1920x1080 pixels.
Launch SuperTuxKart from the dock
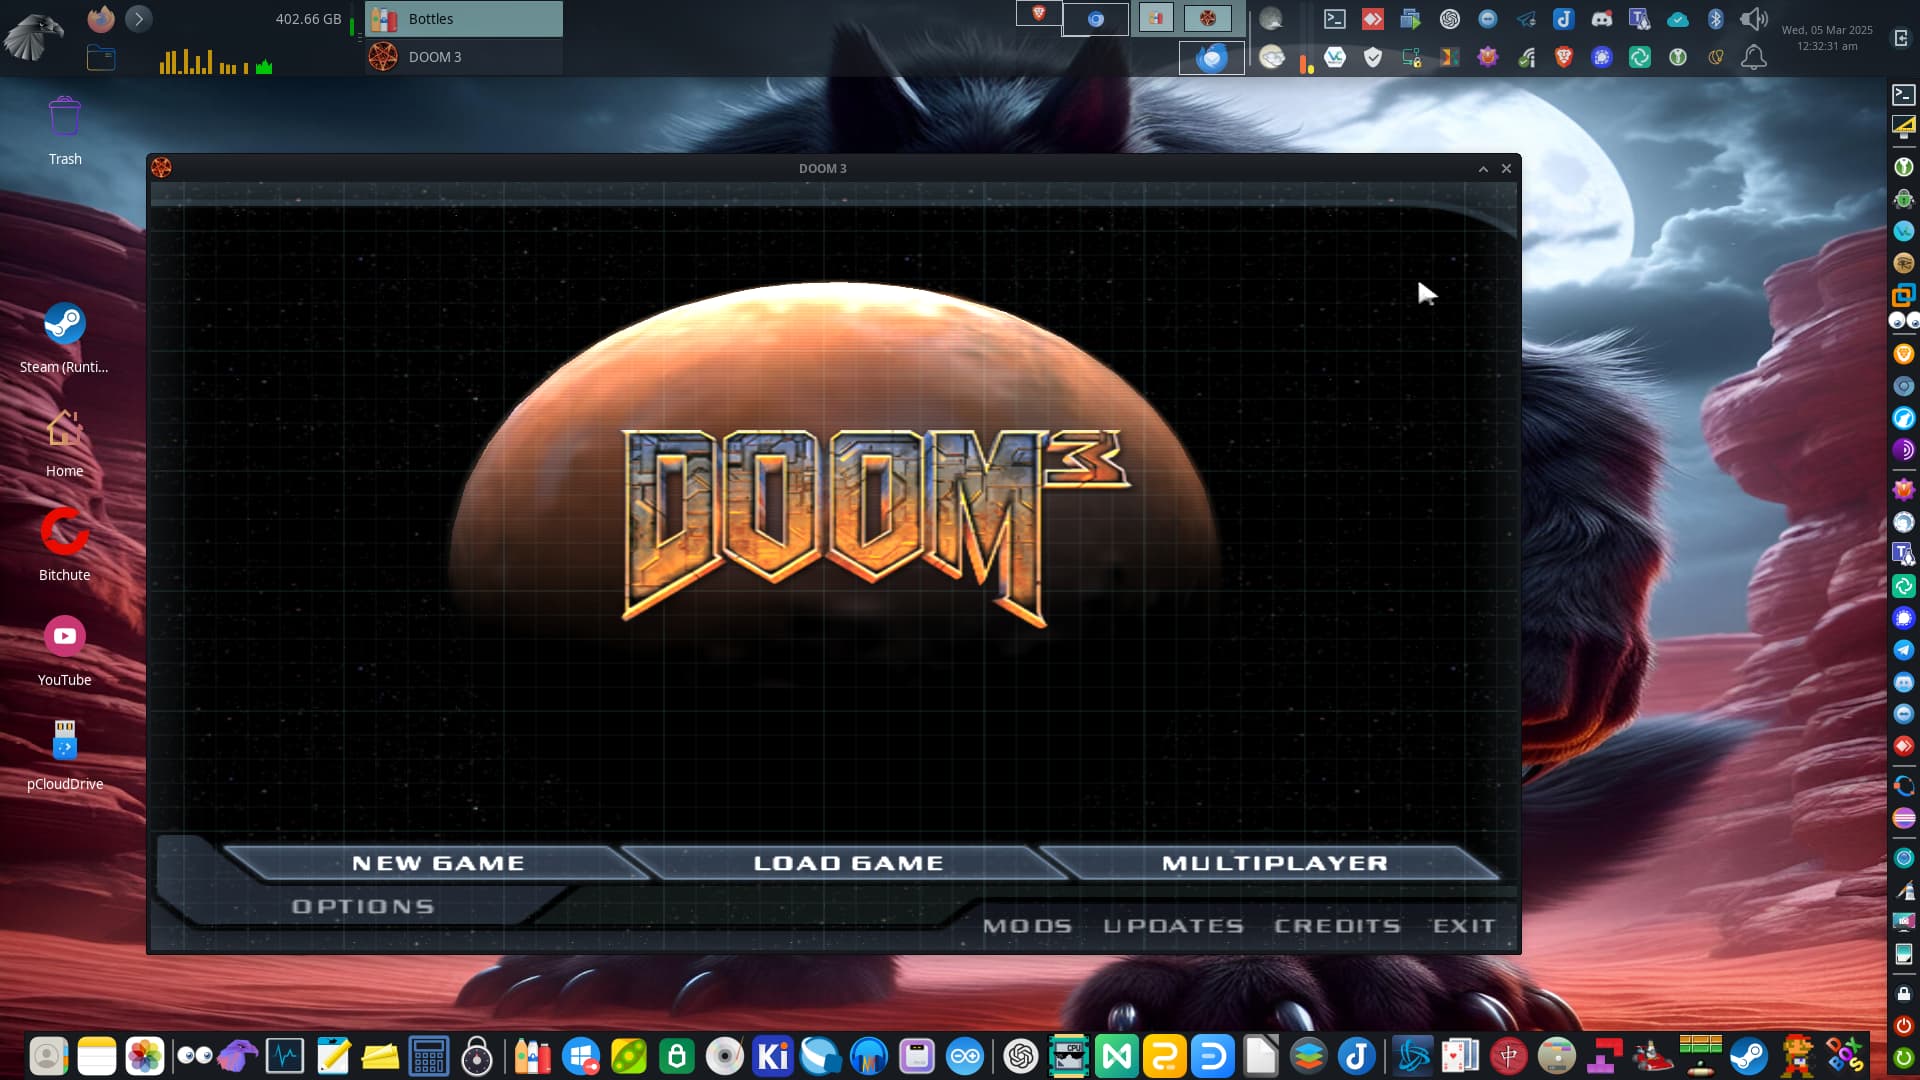1653,1056
